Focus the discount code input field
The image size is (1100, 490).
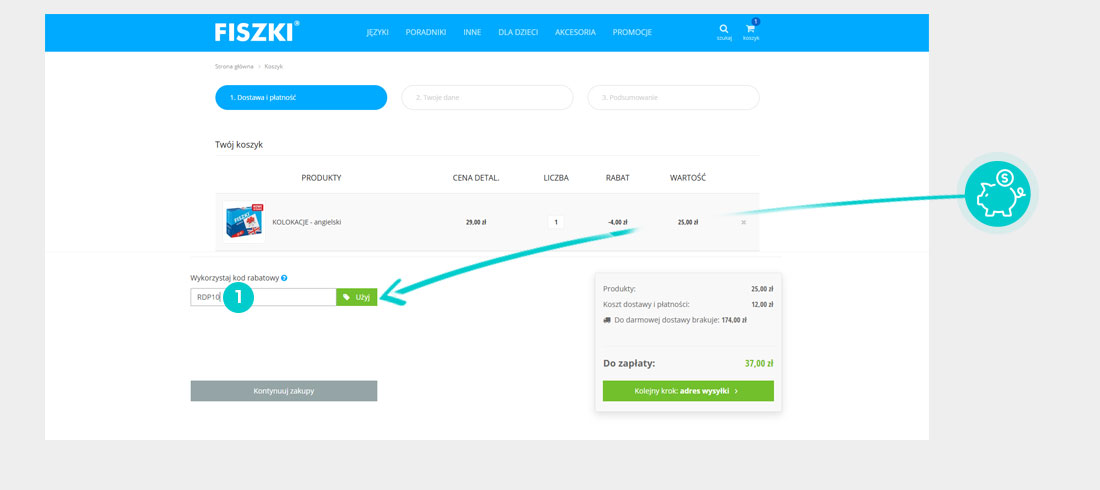290,297
